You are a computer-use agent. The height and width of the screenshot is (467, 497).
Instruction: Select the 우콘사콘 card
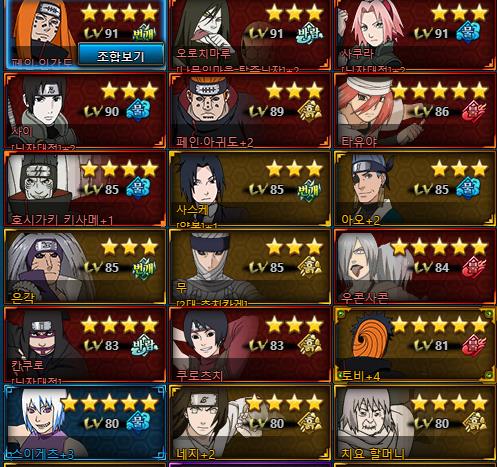pyautogui.click(x=415, y=267)
